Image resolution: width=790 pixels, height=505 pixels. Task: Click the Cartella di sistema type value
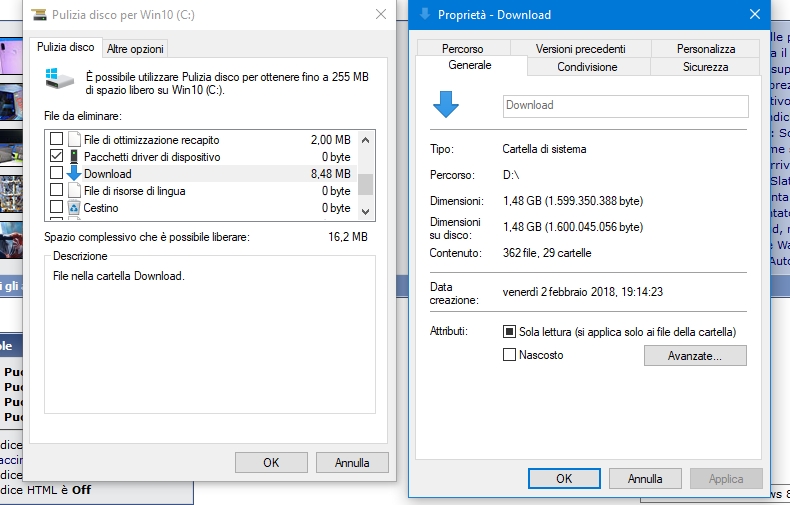click(545, 149)
